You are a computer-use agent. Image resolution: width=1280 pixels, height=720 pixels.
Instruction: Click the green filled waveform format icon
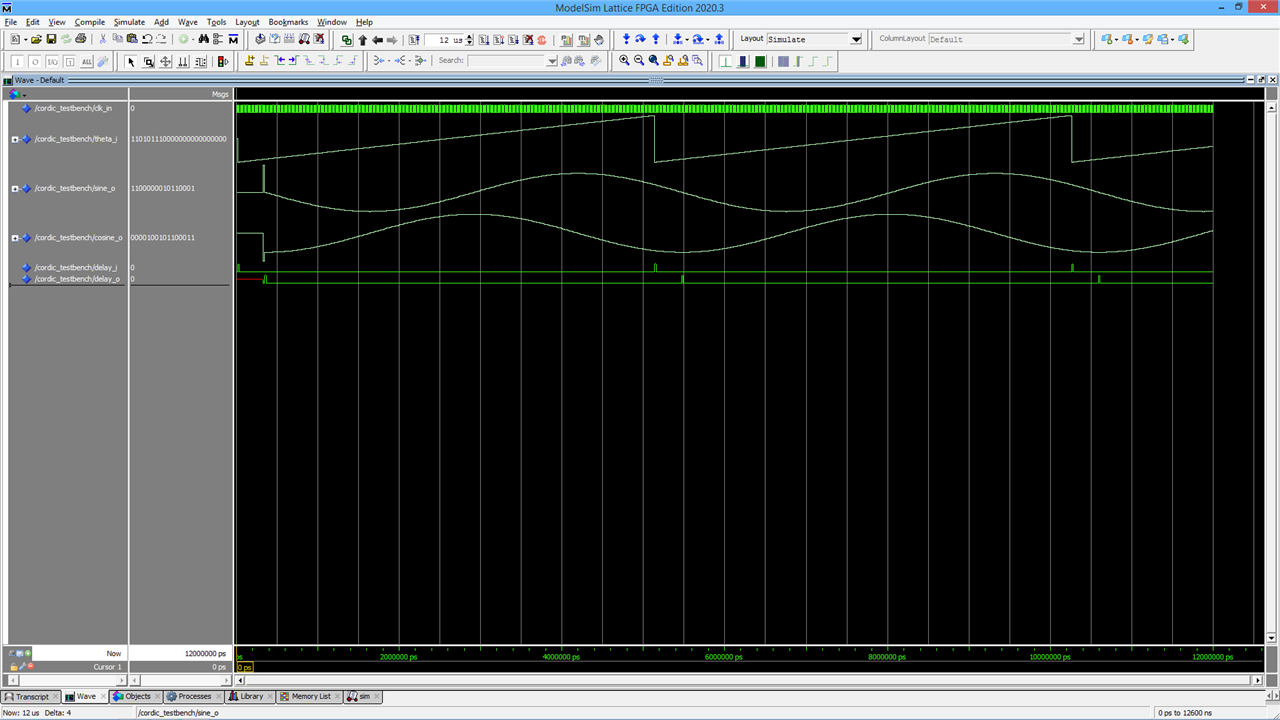tap(760, 61)
